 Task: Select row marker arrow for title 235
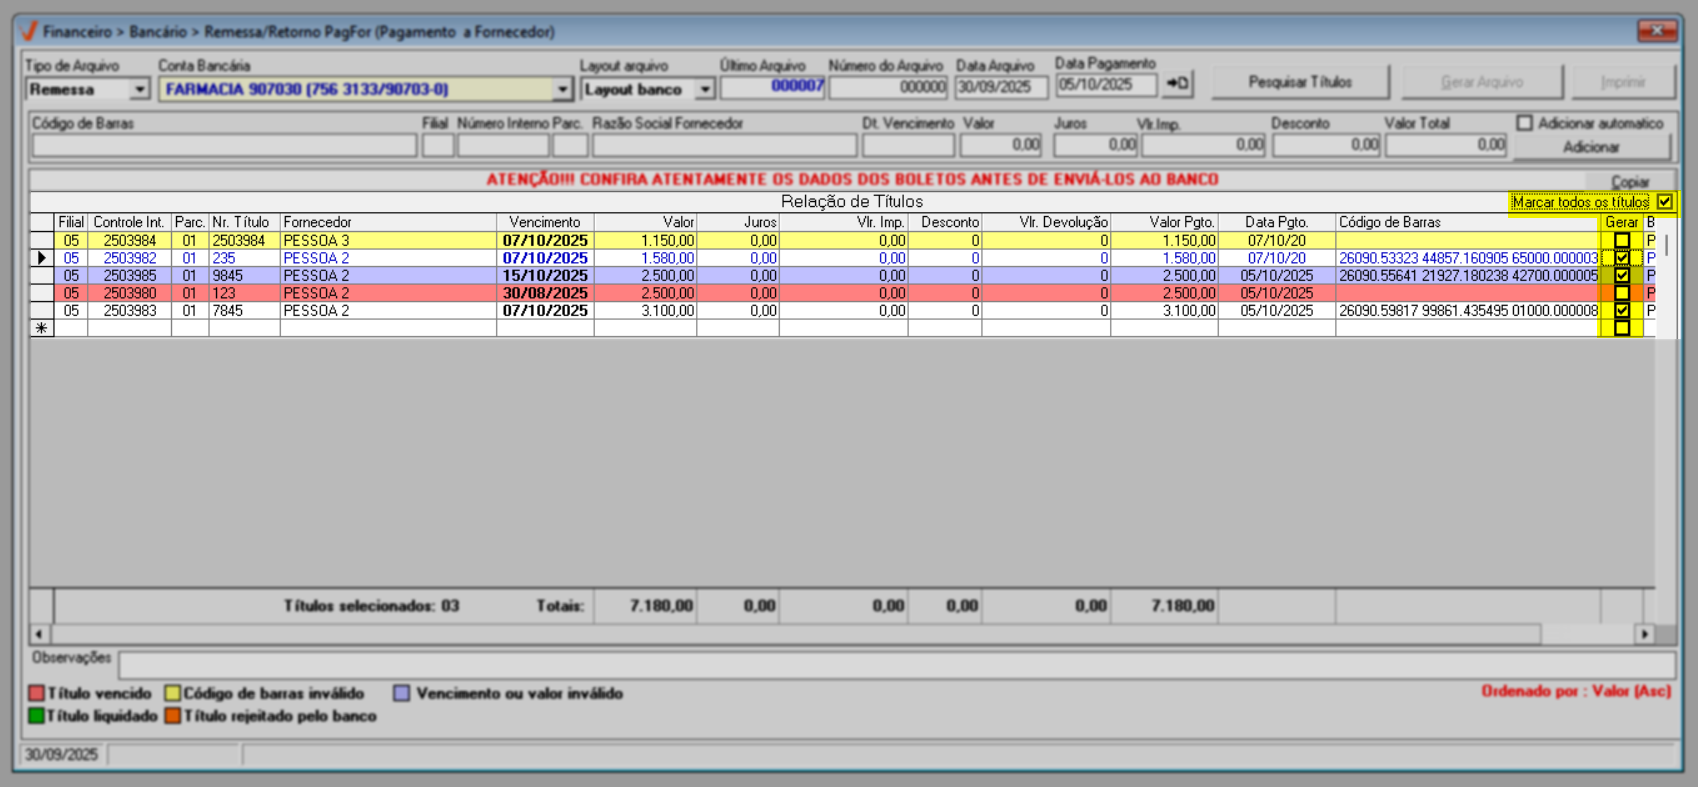coord(41,258)
